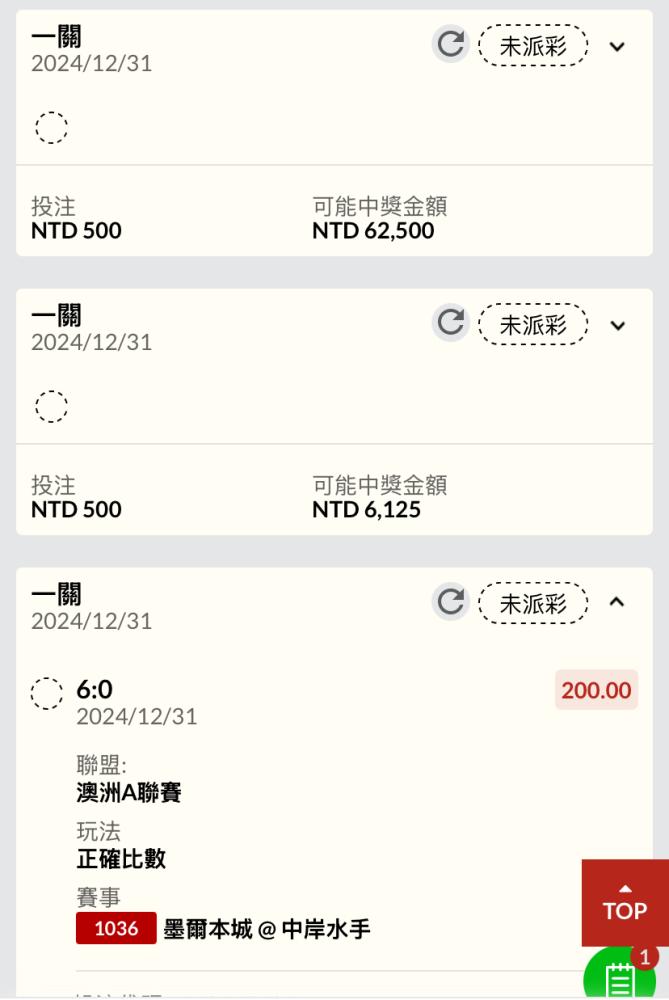
Task: Click the 200.00 odds badge
Action: [596, 690]
